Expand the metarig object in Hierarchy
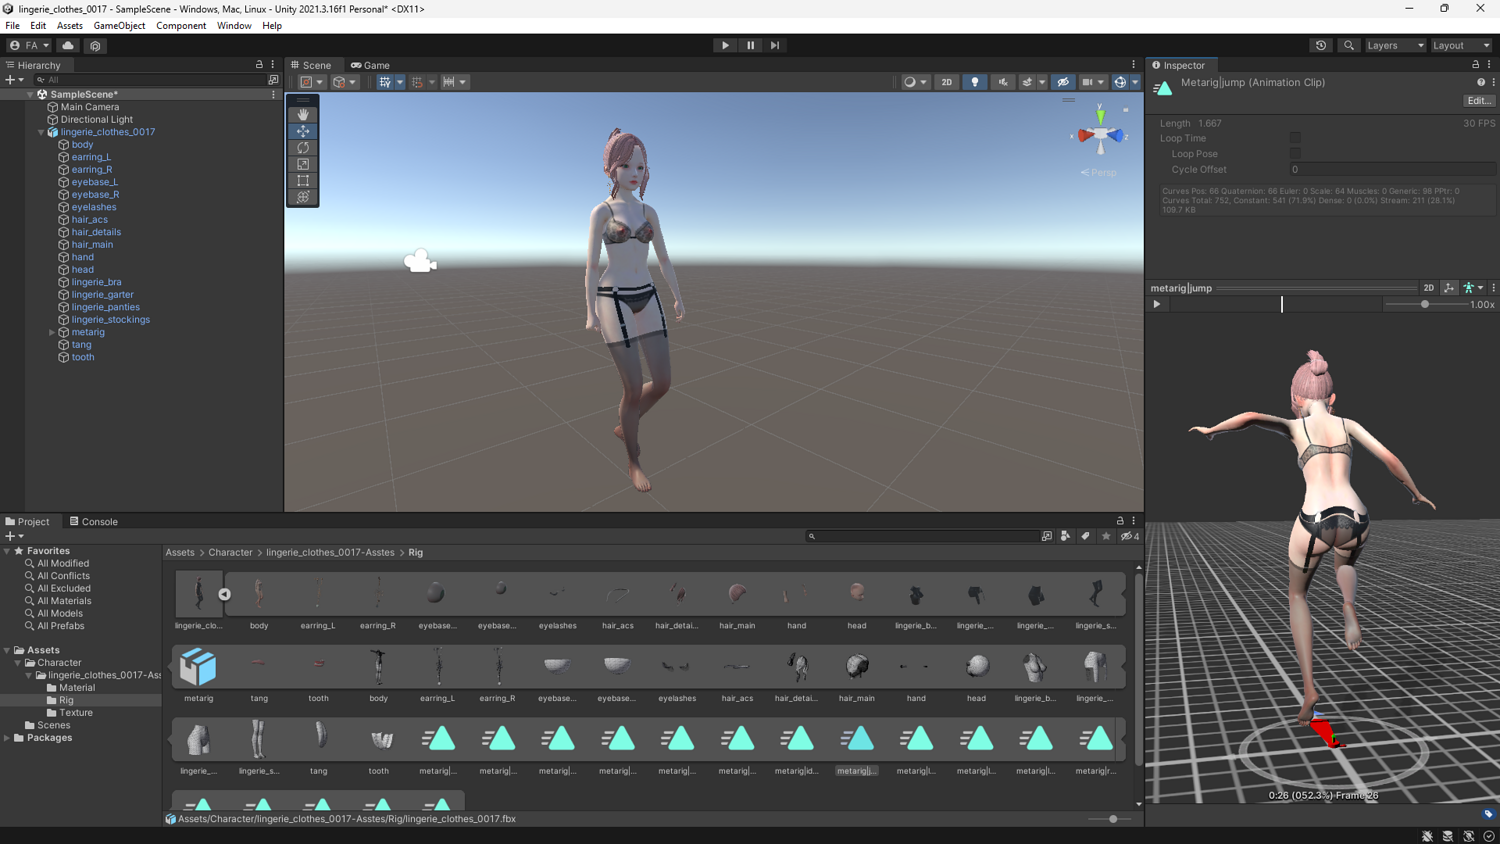 click(x=52, y=332)
